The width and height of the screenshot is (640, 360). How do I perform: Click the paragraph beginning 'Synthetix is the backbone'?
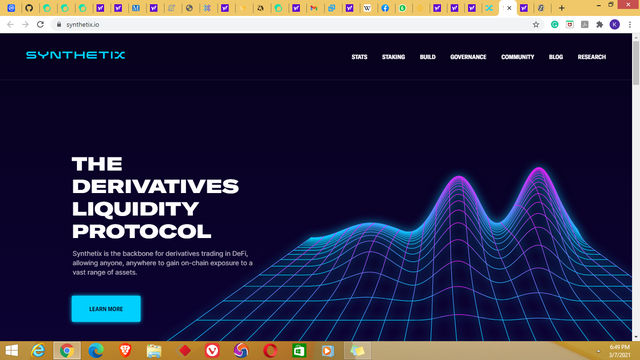pos(162,263)
